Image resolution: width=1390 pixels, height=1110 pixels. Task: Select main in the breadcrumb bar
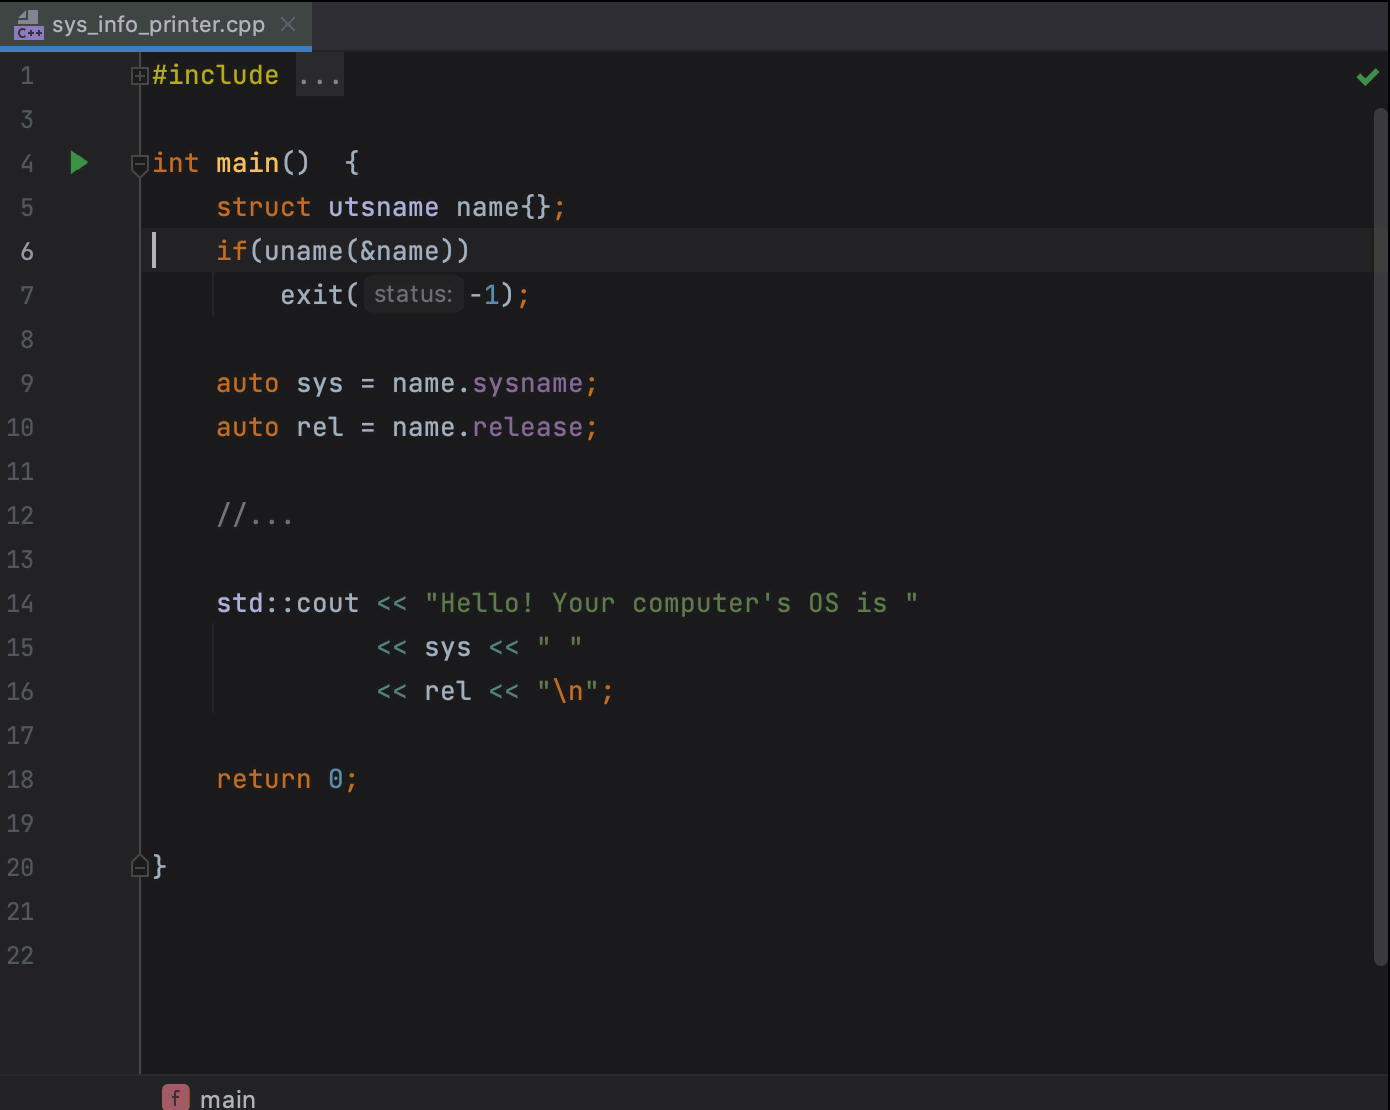pos(228,1097)
